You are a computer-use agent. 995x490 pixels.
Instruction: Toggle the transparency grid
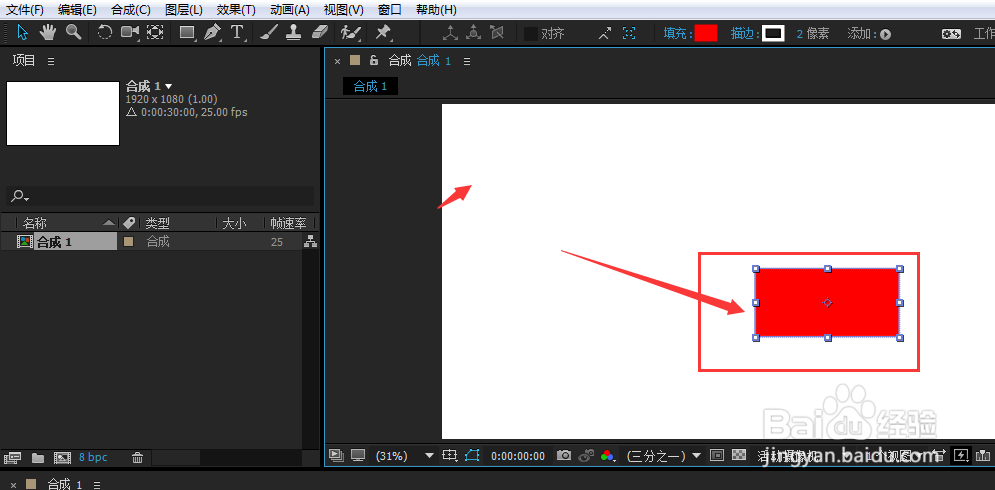click(x=739, y=455)
